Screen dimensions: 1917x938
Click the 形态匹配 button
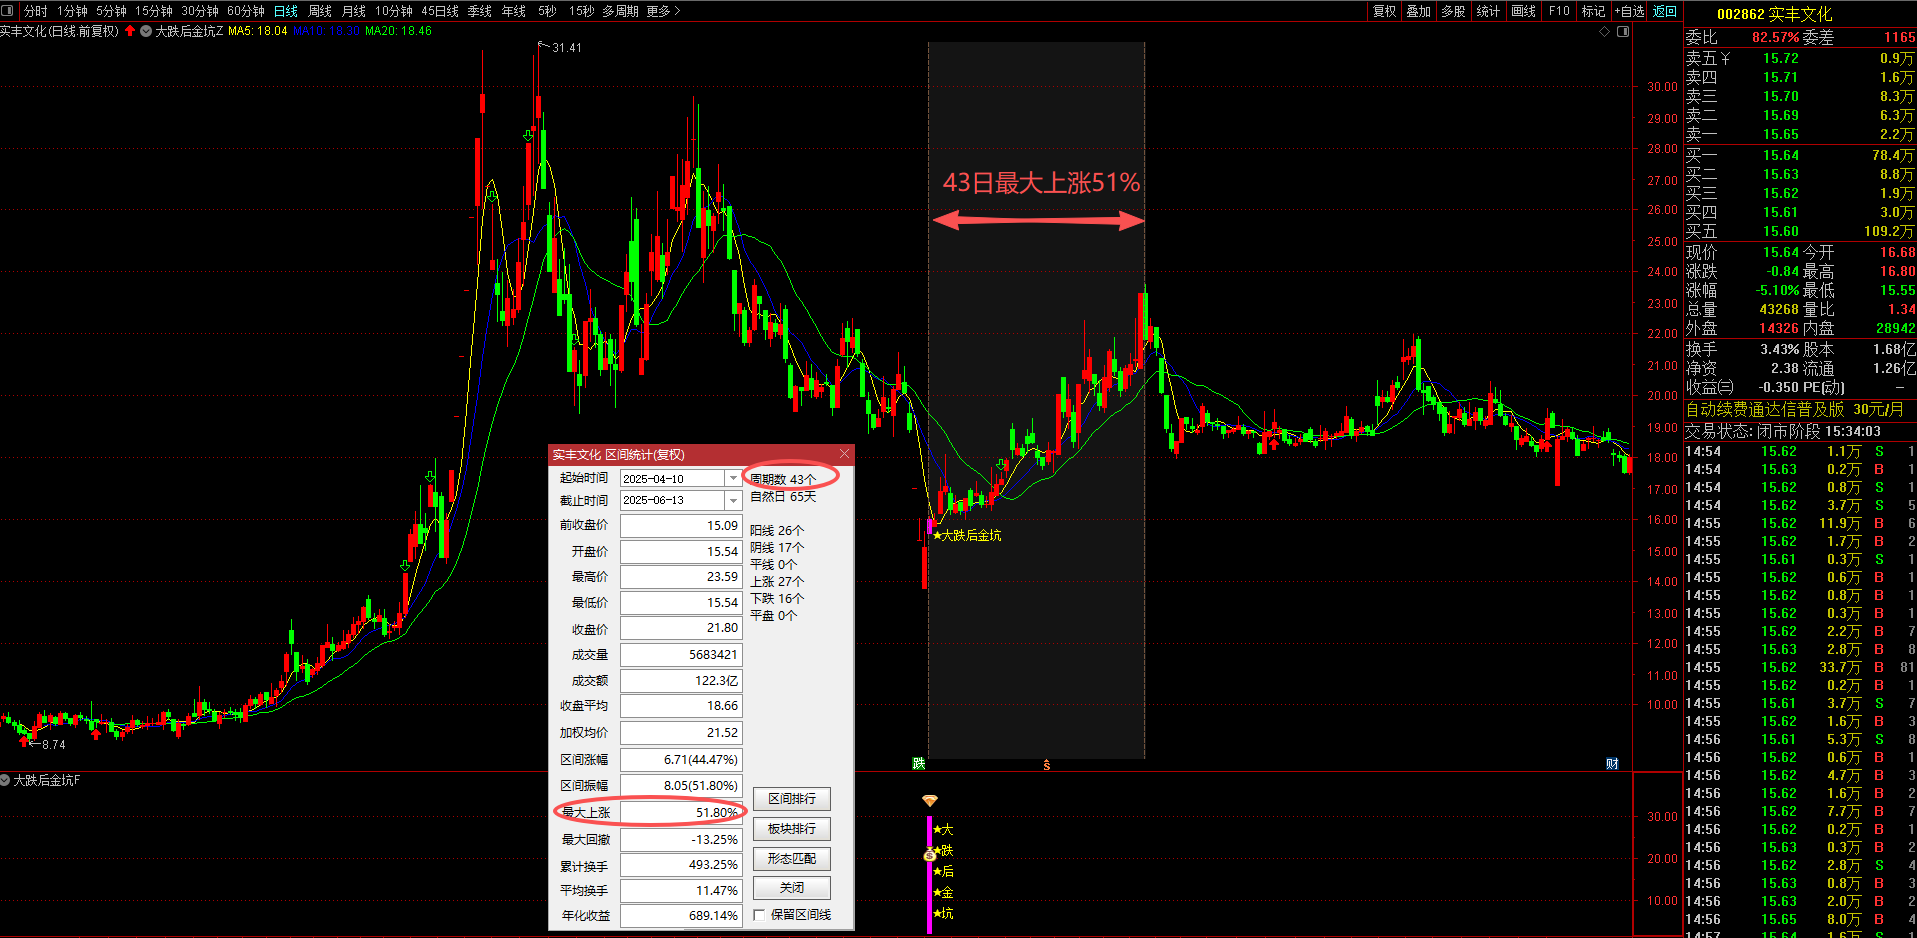[791, 859]
